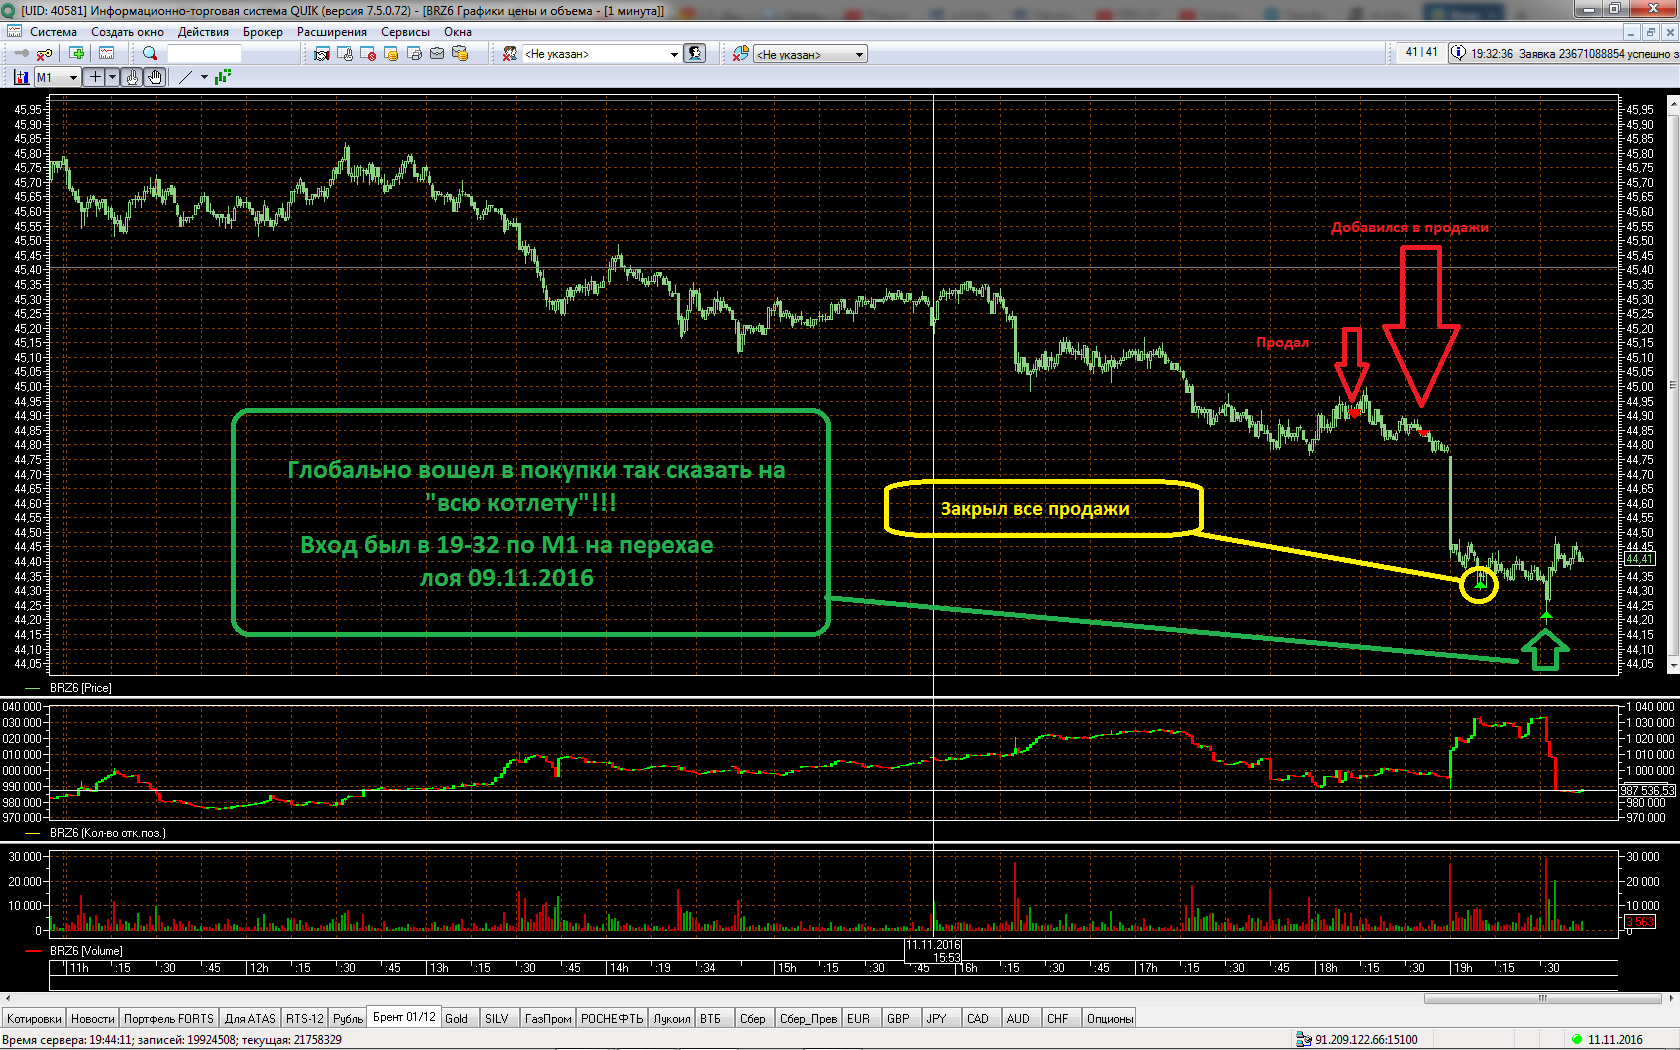Switch to the Опционы tab
This screenshot has height=1050, width=1680.
(x=1110, y=1019)
